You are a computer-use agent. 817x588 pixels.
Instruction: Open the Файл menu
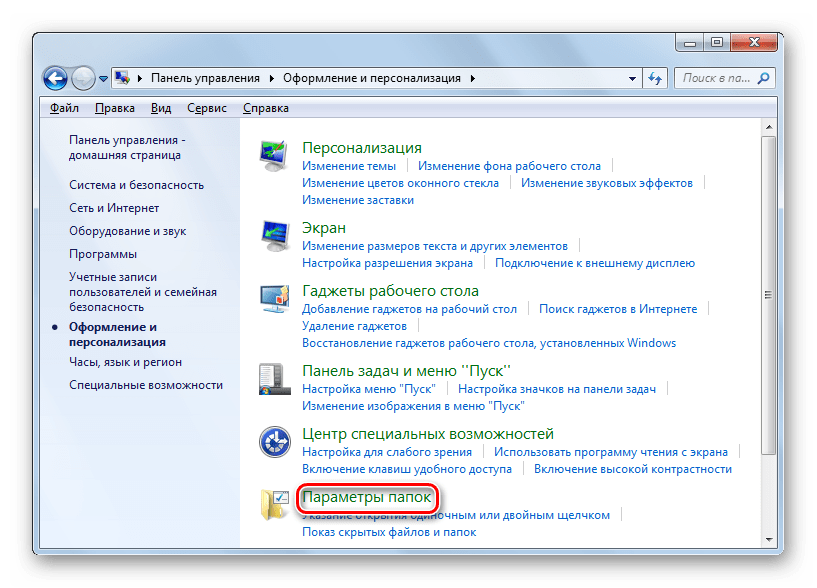[x=64, y=108]
